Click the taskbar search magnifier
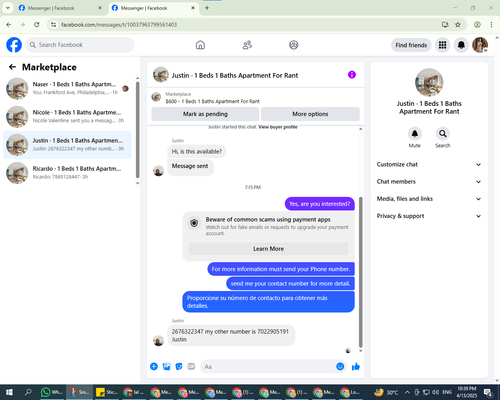 point(28,392)
